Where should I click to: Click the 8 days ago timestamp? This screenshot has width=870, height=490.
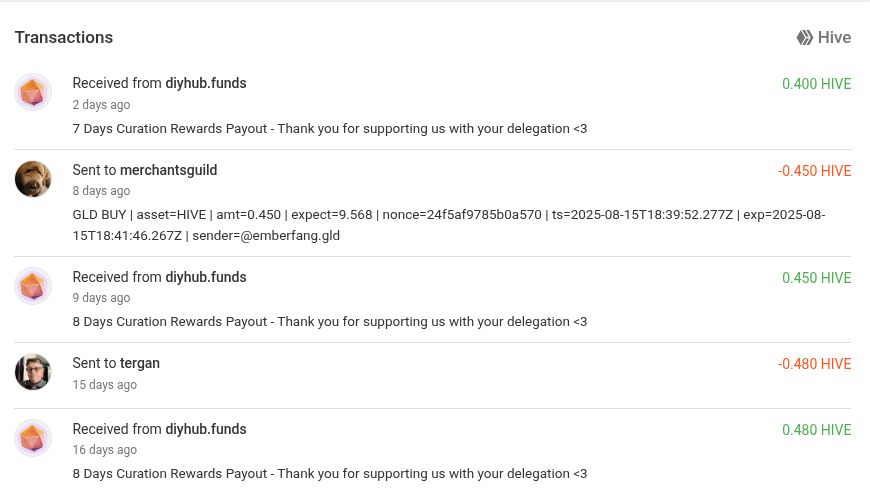tap(102, 191)
